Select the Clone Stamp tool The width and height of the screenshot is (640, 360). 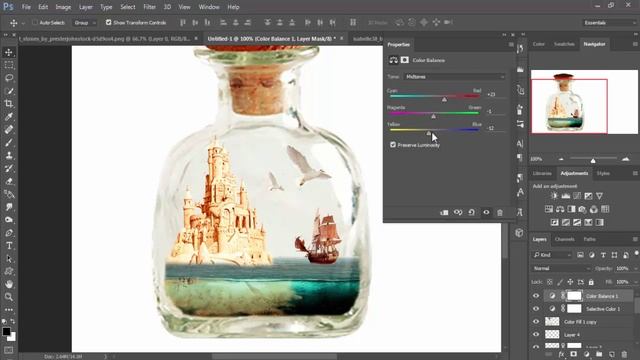tap(9, 156)
